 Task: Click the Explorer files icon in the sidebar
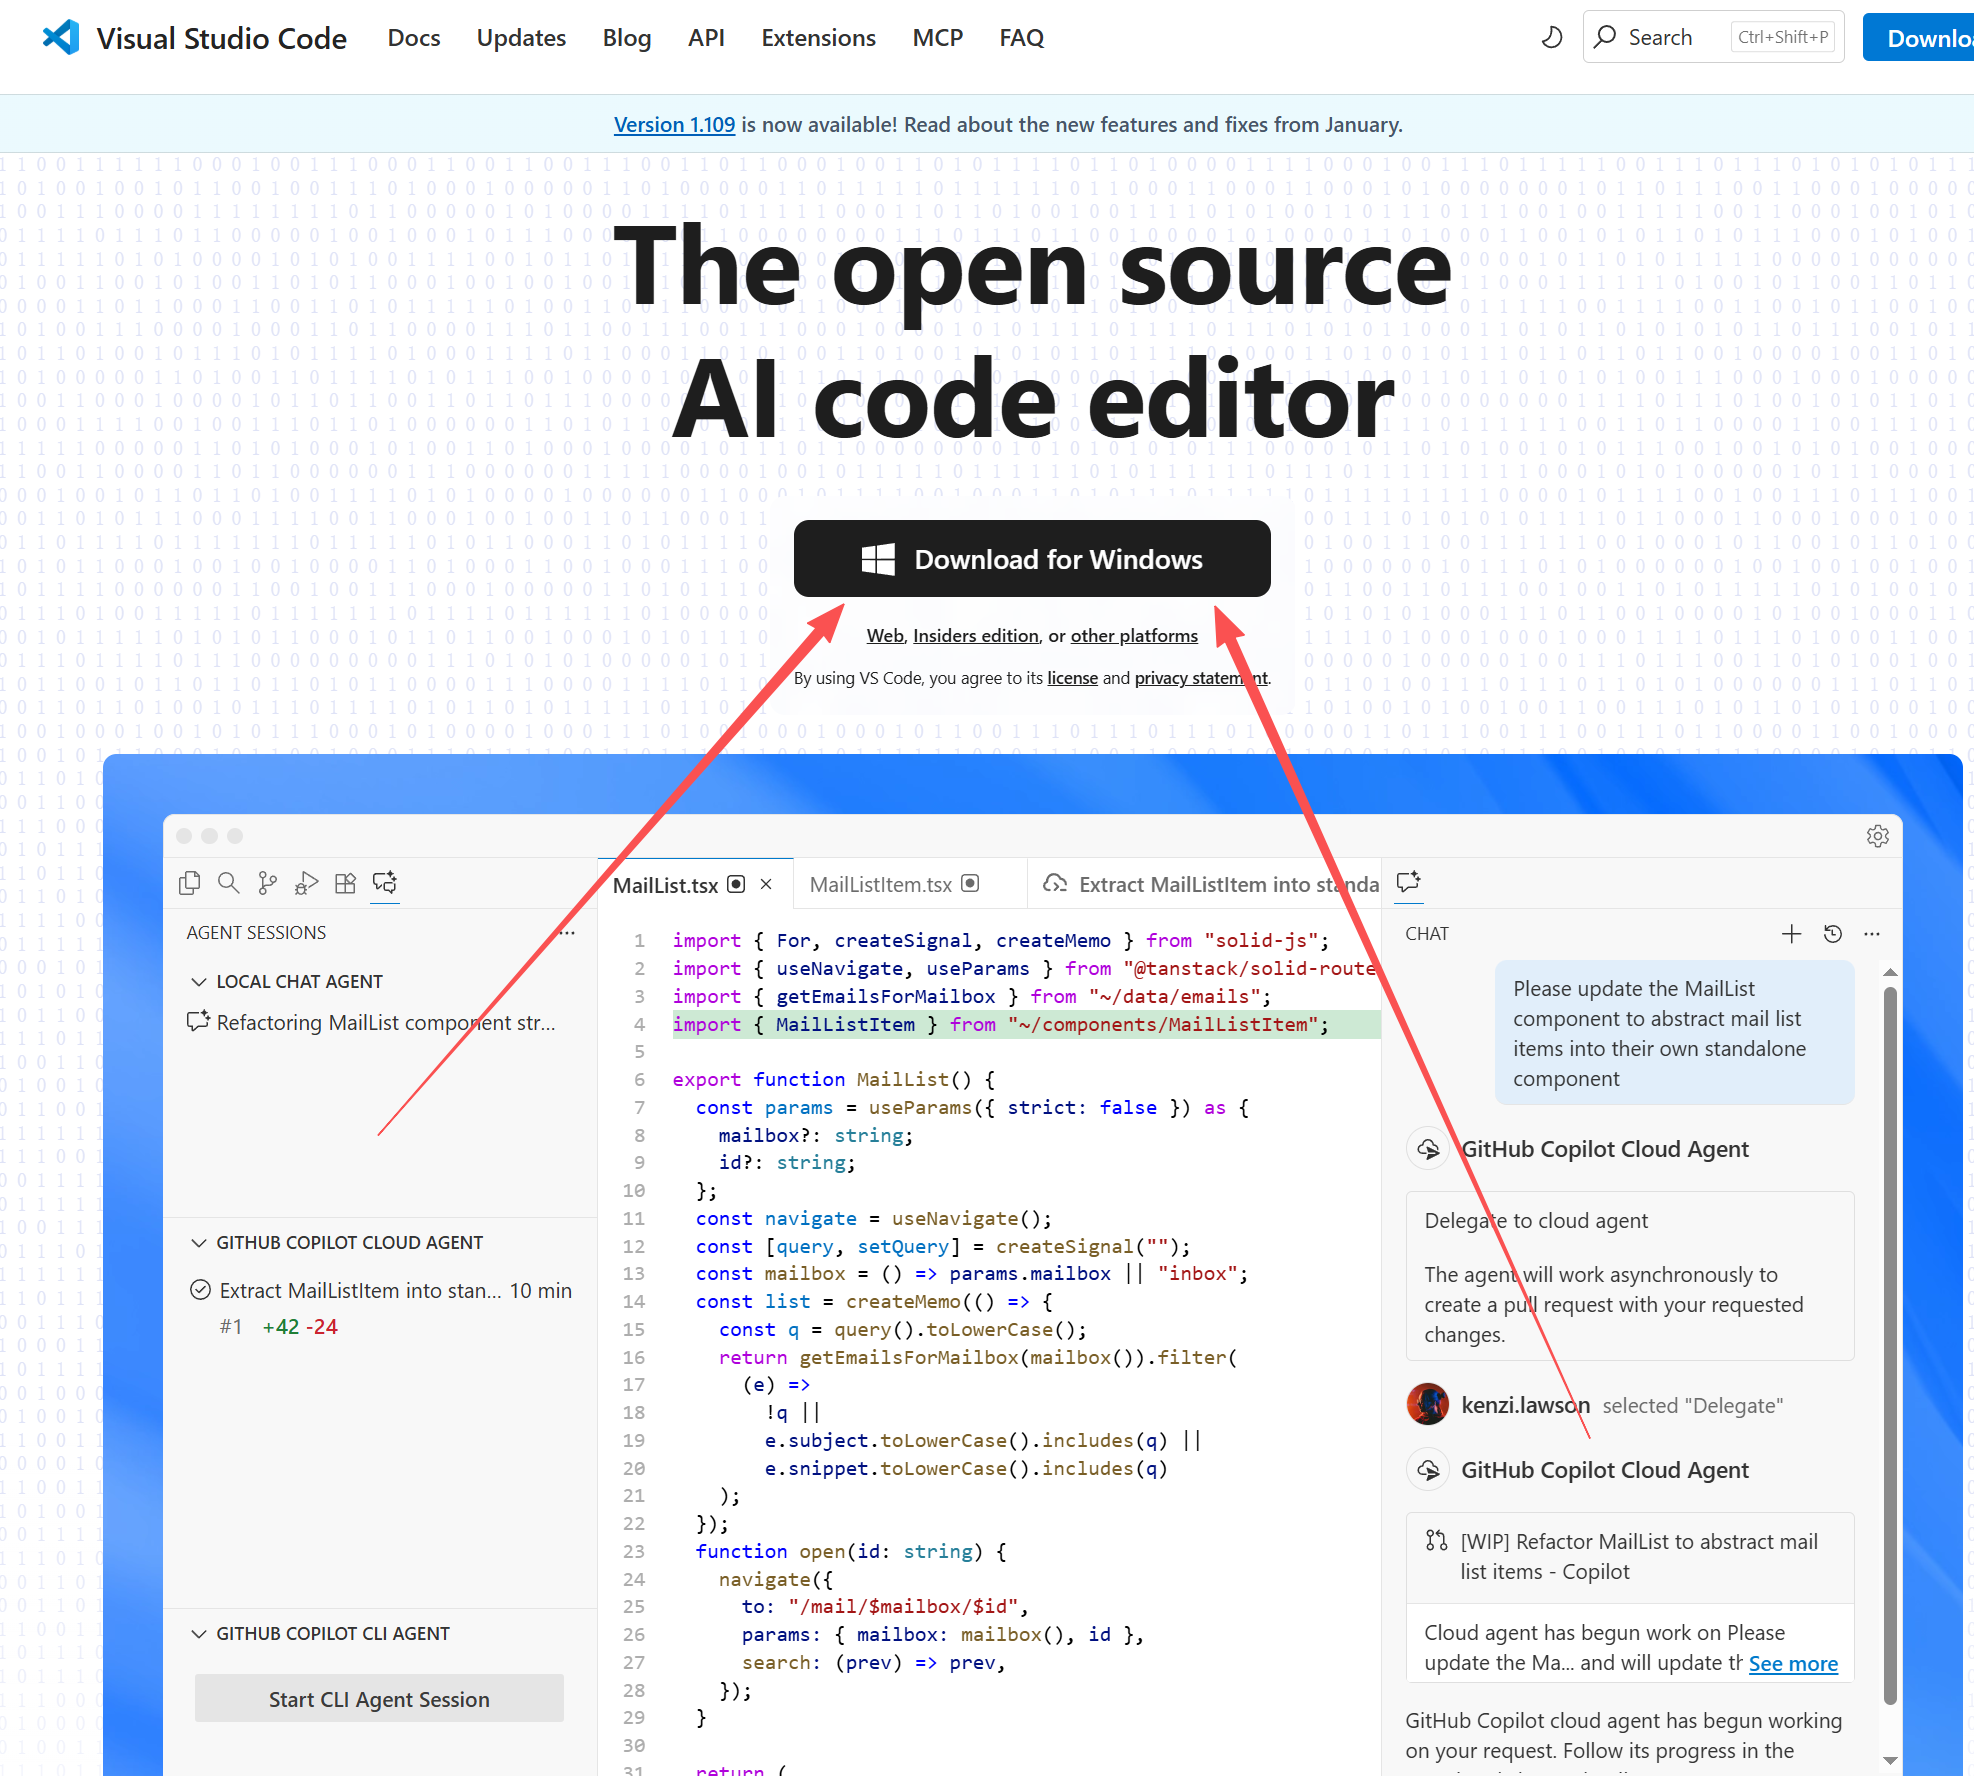[x=189, y=883]
